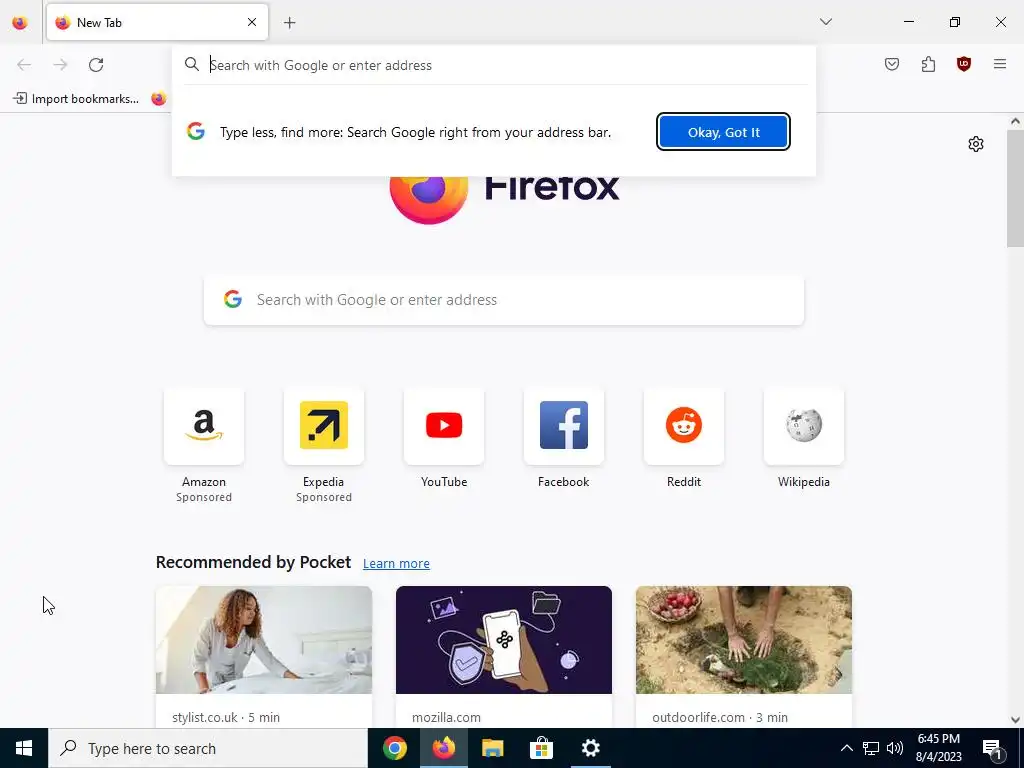Click the address bar search field
Viewport: 1024px width, 768px height.
pyautogui.click(x=494, y=65)
